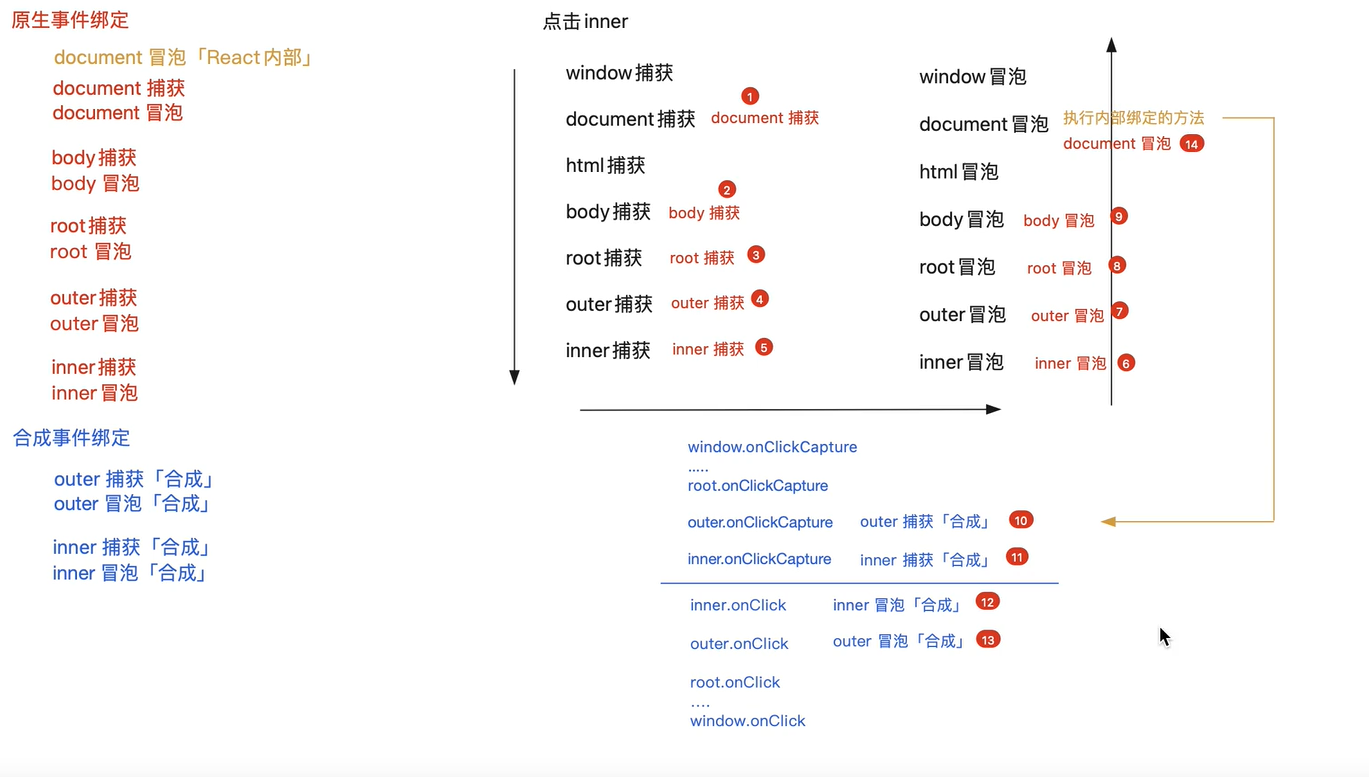Click the blue text 'root.onClickCapture'
This screenshot has width=1369, height=777.
(x=758, y=486)
